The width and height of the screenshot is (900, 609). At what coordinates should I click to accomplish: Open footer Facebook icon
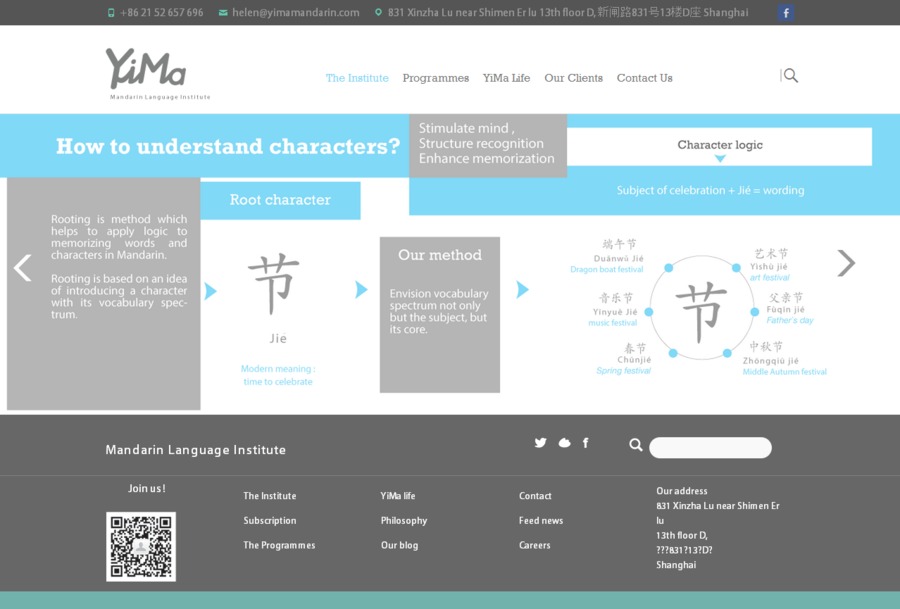point(585,443)
